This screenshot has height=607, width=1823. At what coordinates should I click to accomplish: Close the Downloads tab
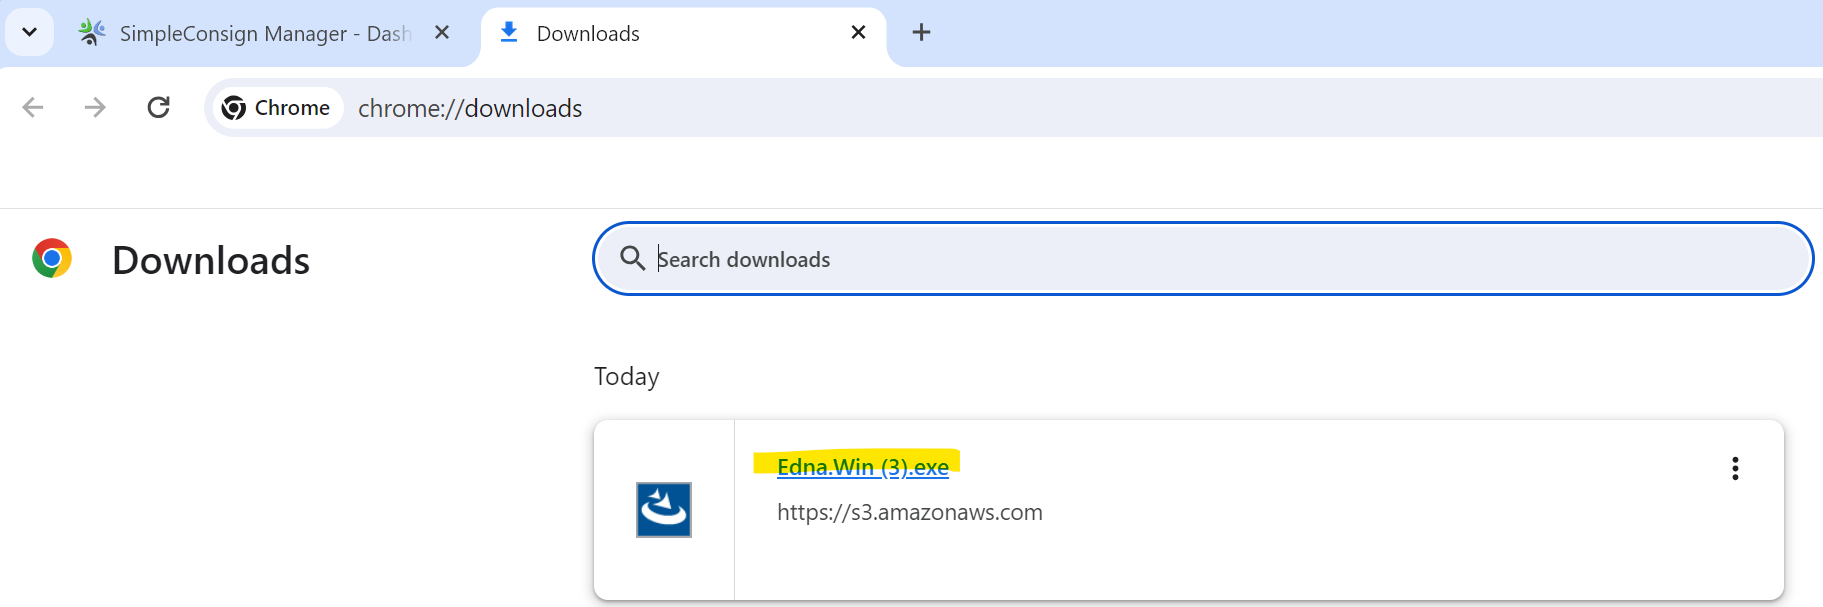pyautogui.click(x=858, y=33)
